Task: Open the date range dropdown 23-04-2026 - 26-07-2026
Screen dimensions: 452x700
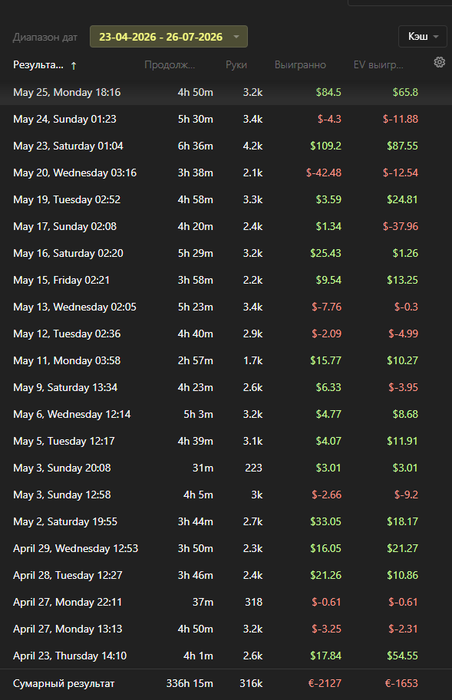Action: (x=169, y=37)
